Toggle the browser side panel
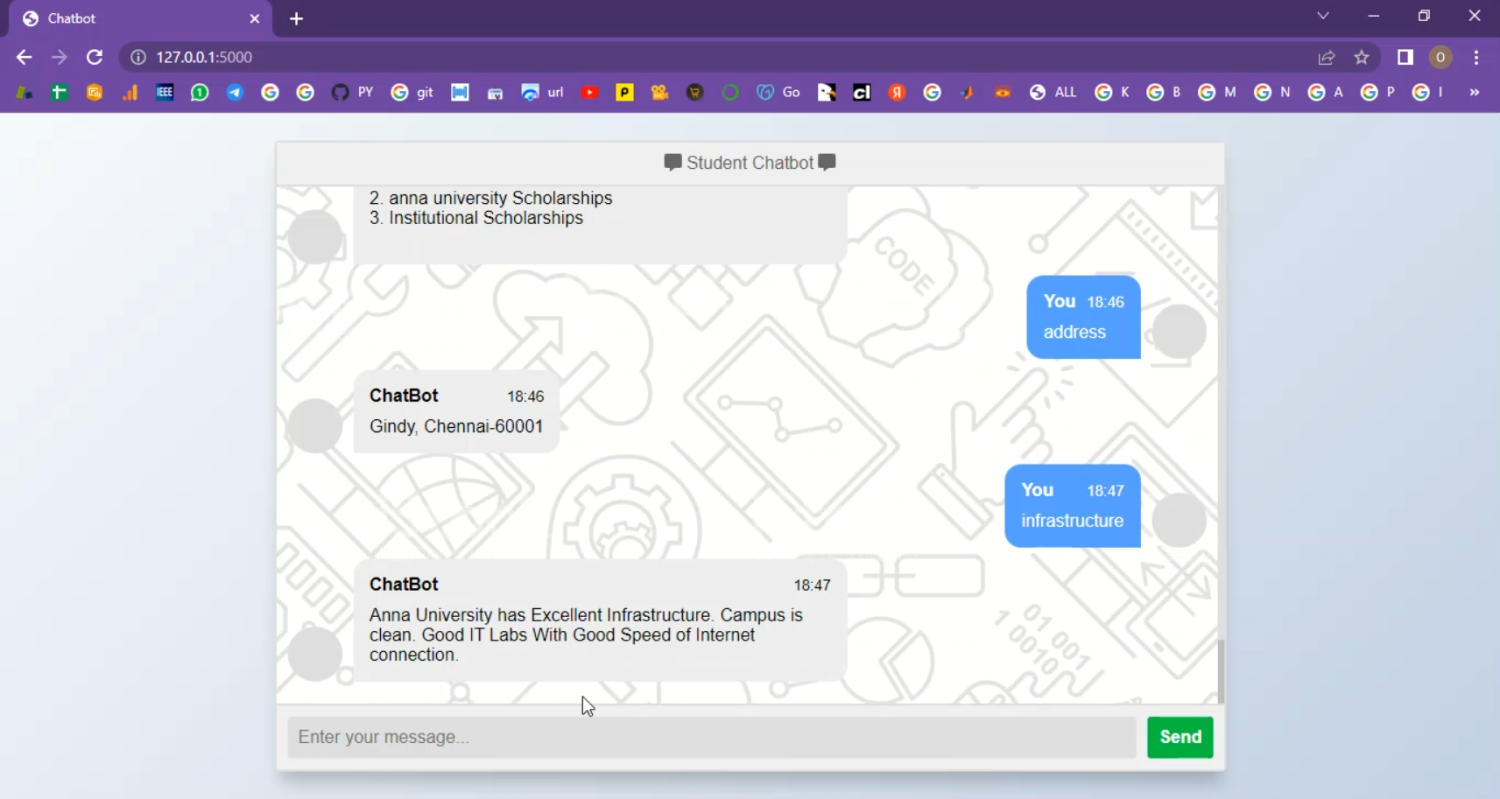1500x799 pixels. point(1405,57)
